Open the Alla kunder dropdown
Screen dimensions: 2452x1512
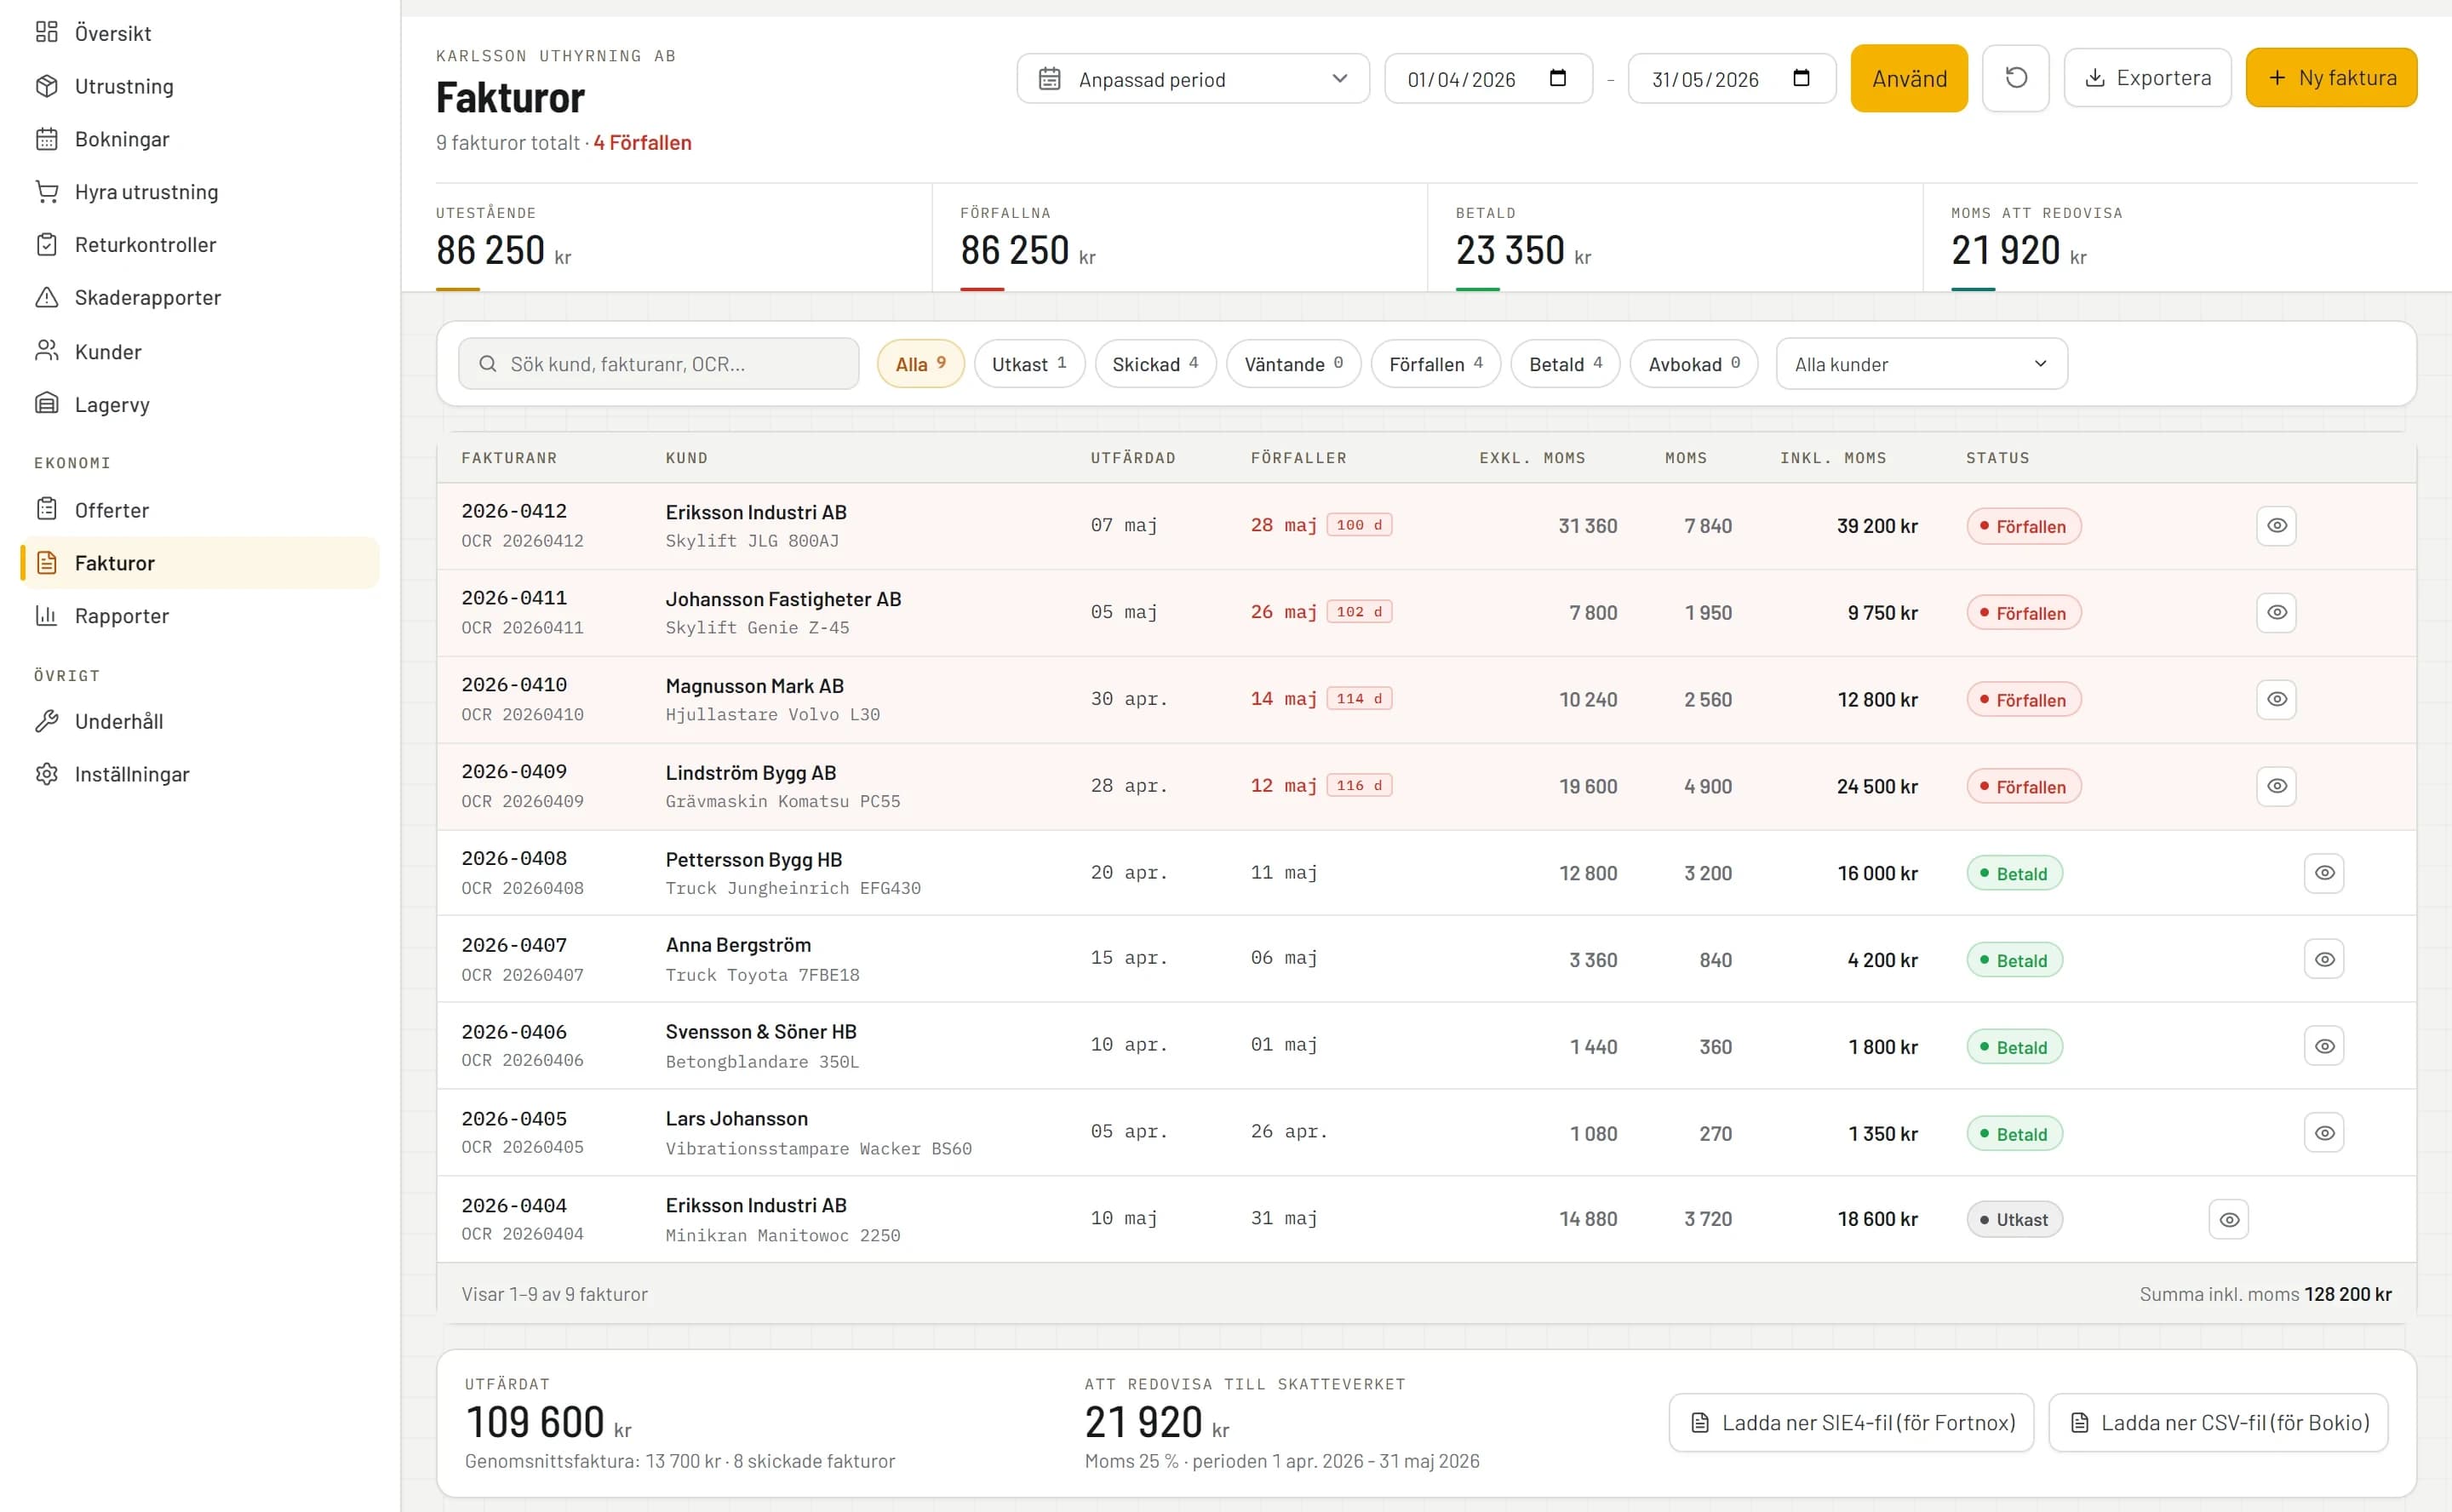tap(1921, 364)
